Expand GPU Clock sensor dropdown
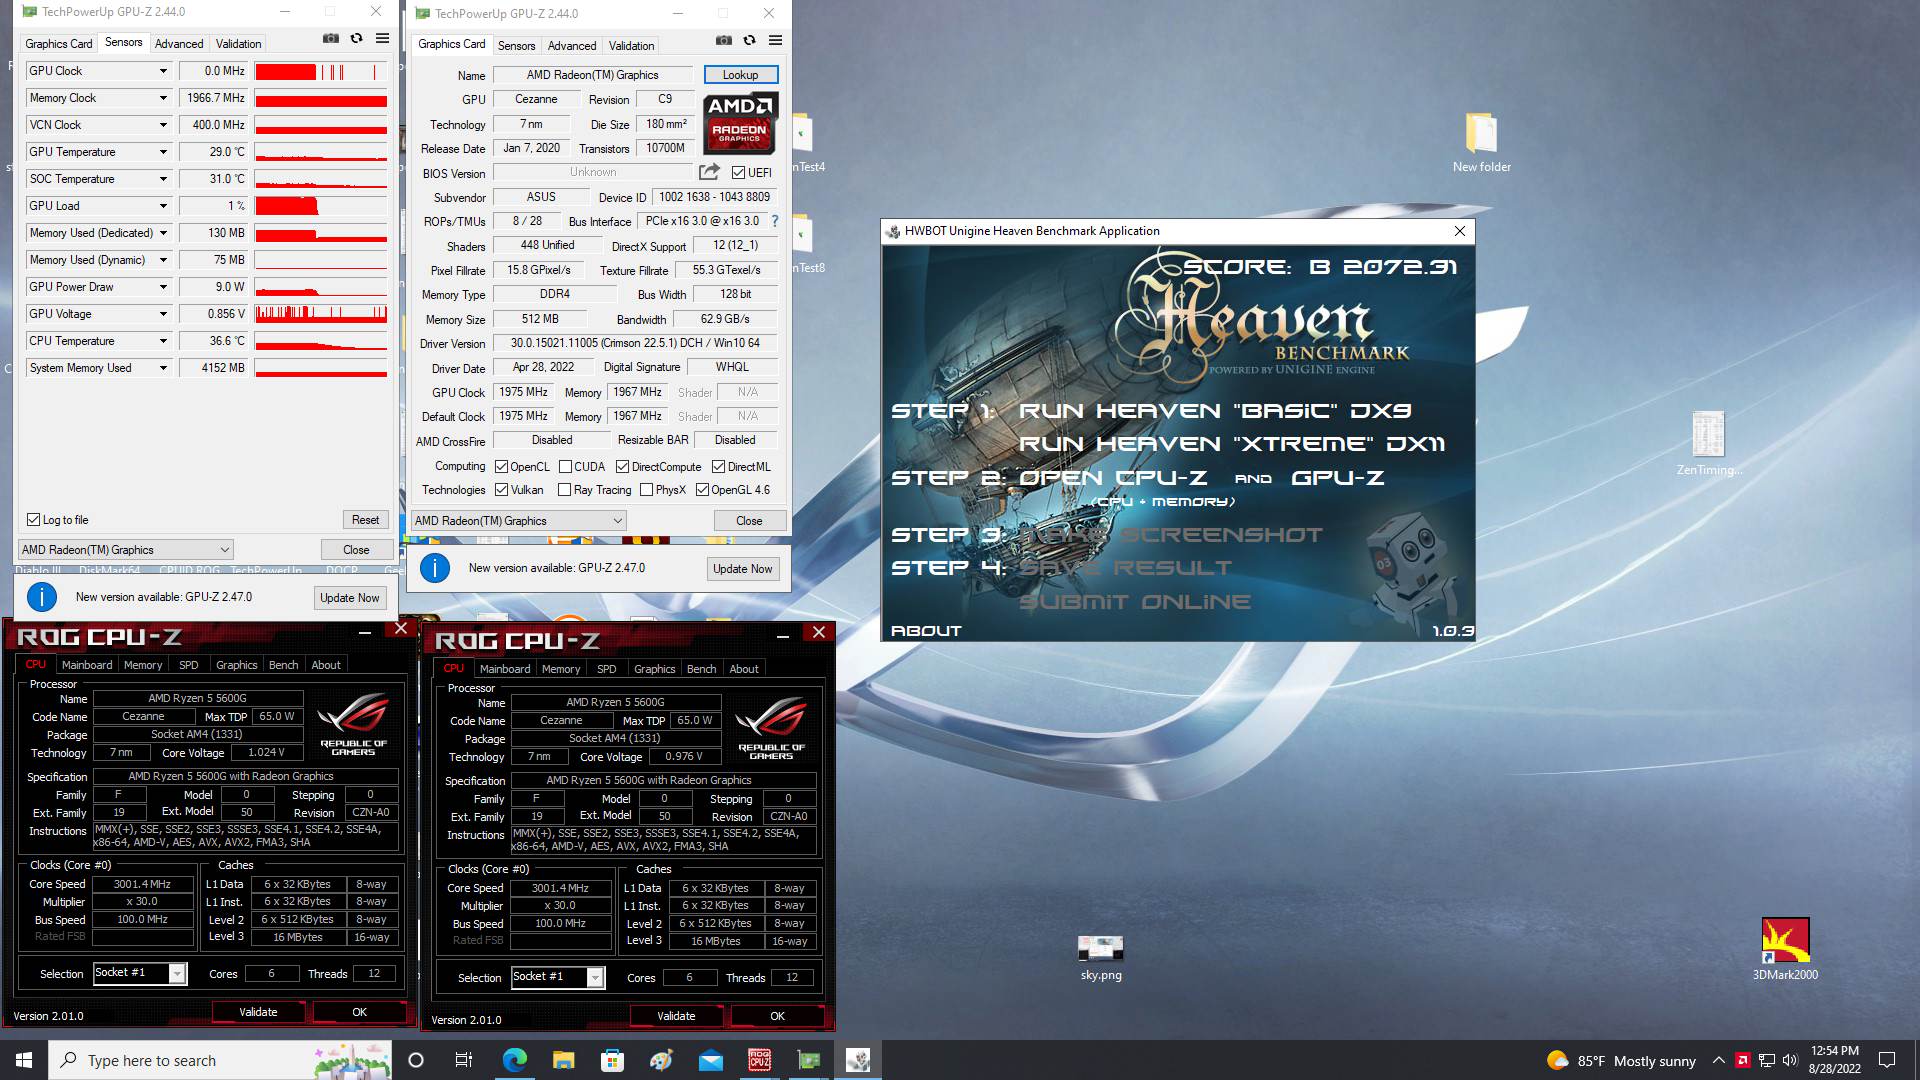Viewport: 1920px width, 1080px height. click(x=163, y=71)
